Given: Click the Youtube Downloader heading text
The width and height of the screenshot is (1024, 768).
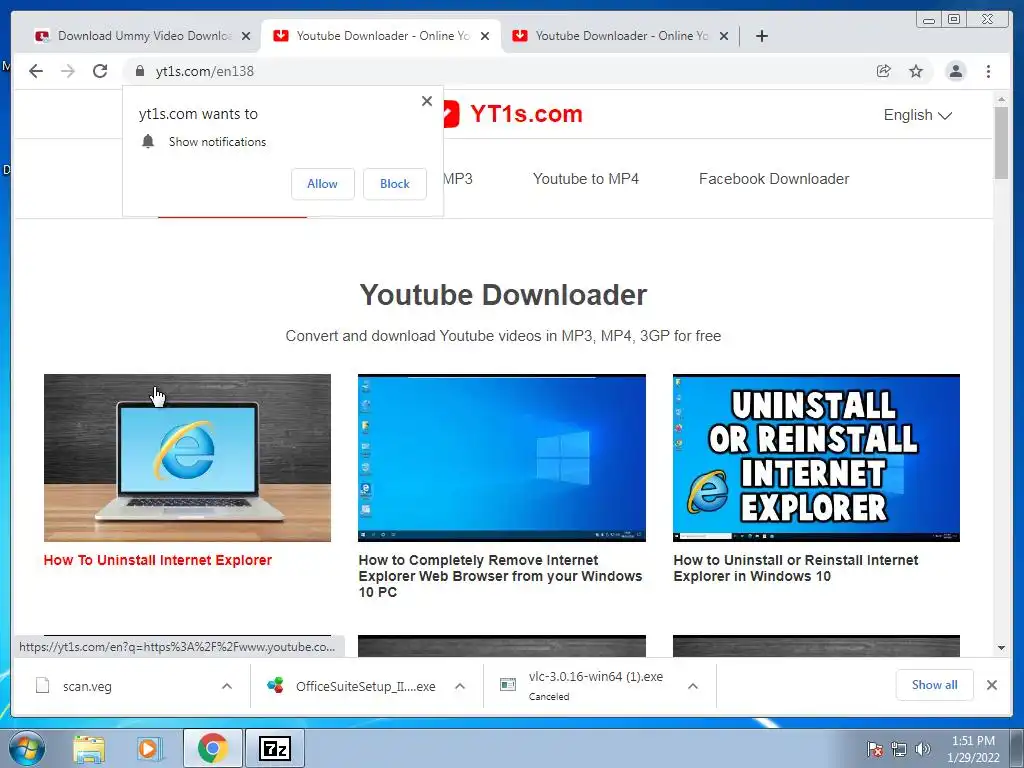Looking at the screenshot, I should click(x=503, y=295).
